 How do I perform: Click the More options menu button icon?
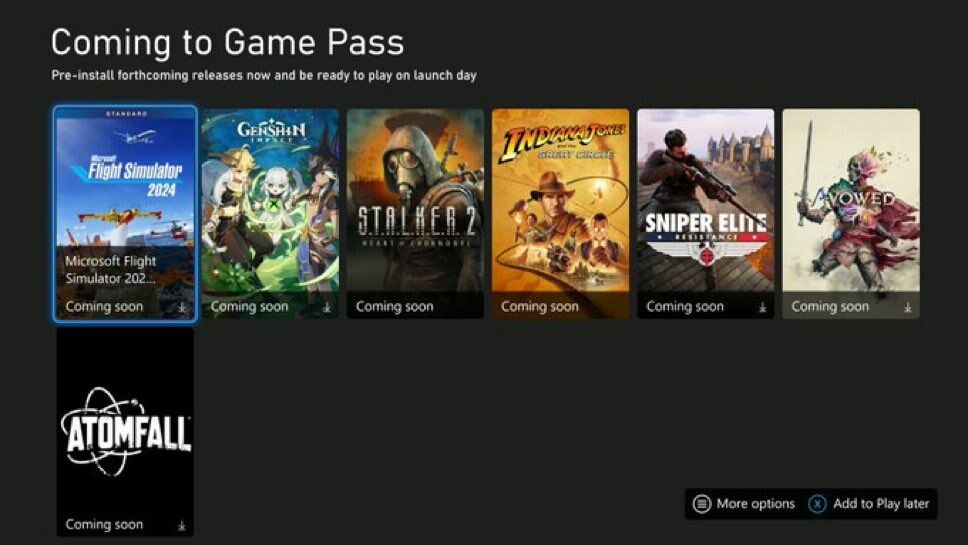pyautogui.click(x=702, y=504)
